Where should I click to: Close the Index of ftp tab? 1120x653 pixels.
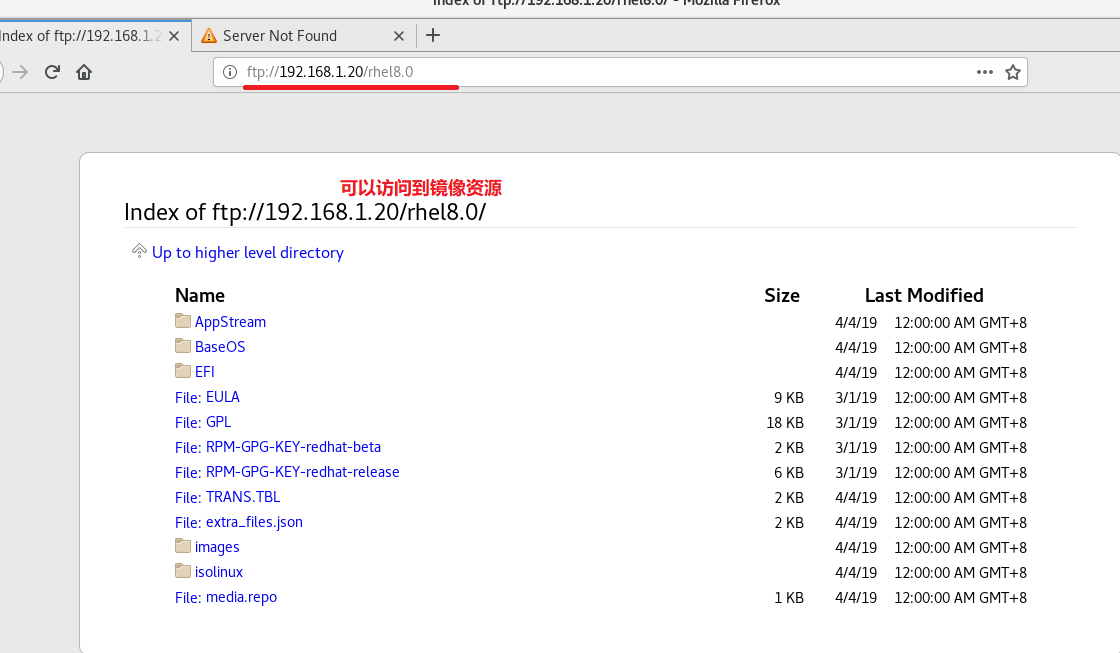174,36
